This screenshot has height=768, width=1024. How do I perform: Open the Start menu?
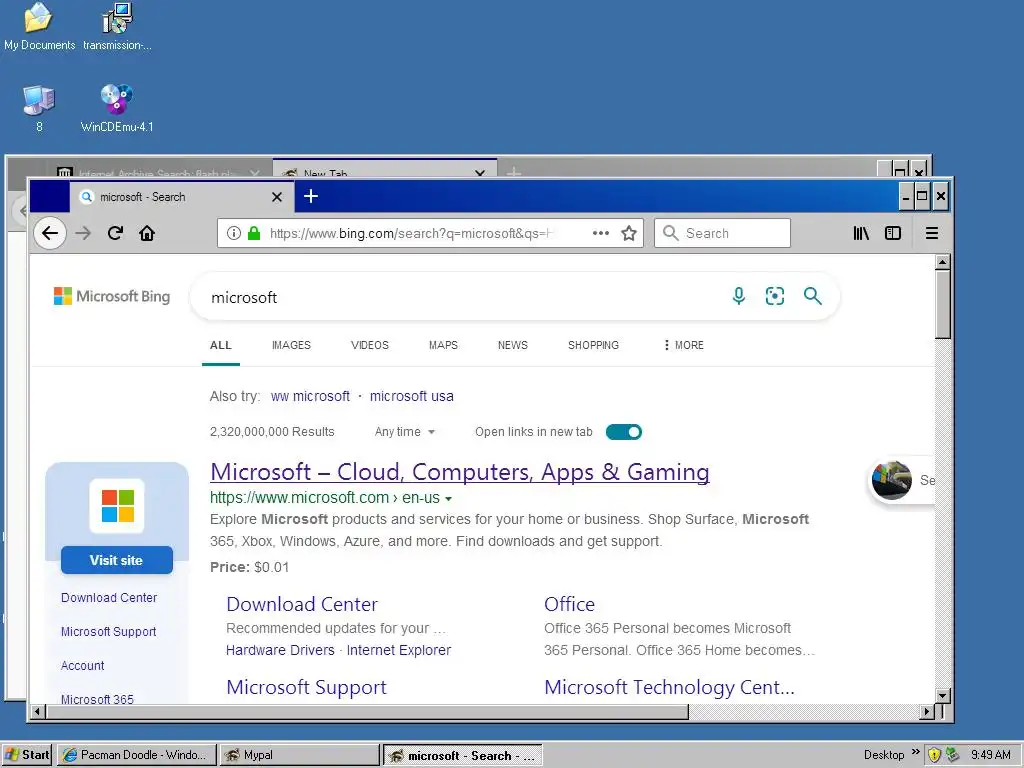point(27,755)
